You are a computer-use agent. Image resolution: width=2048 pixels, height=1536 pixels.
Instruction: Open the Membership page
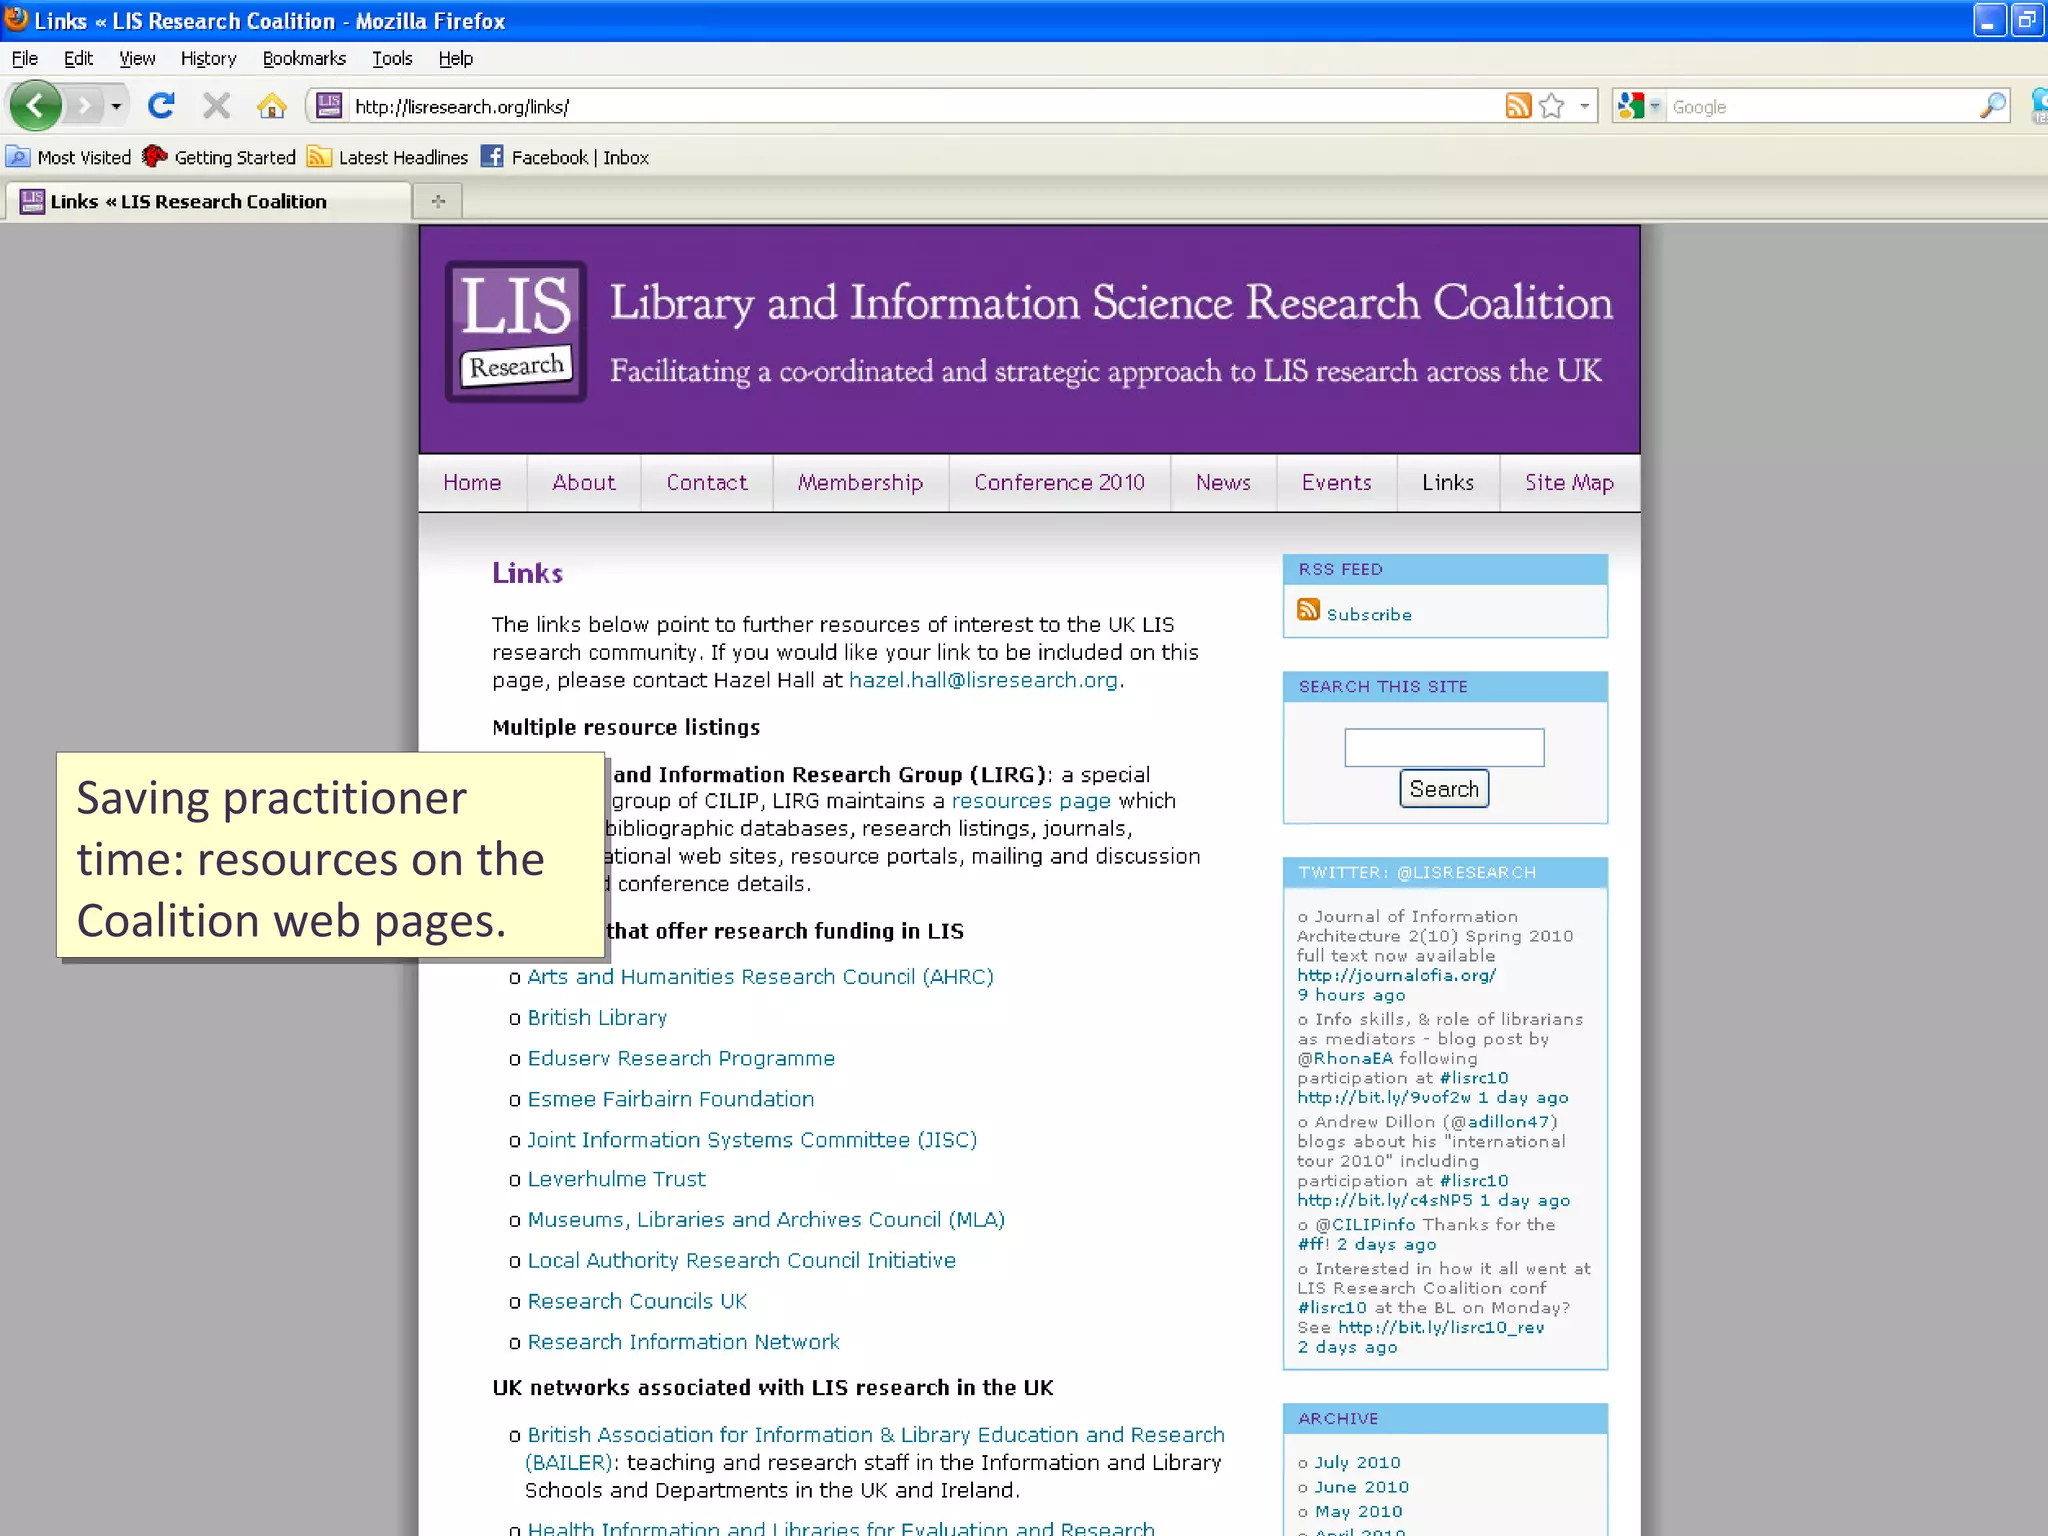point(860,482)
